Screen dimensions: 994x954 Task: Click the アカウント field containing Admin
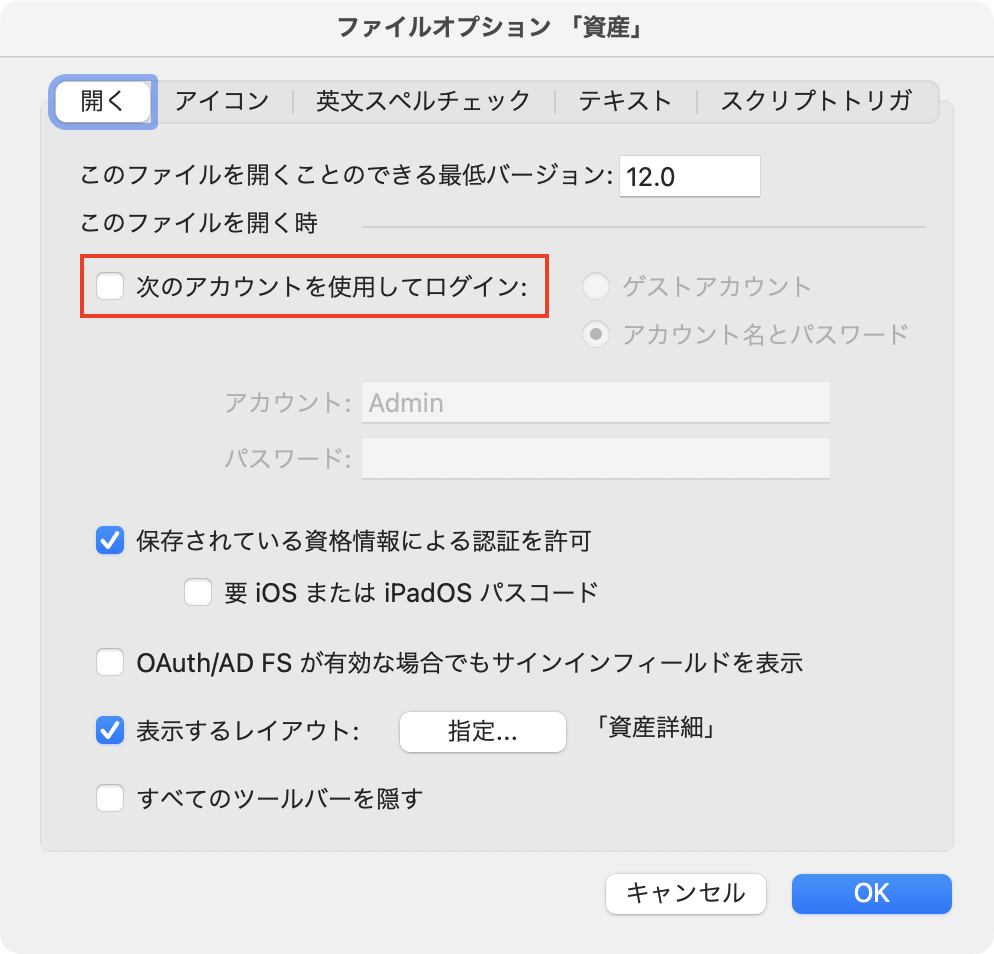click(595, 402)
